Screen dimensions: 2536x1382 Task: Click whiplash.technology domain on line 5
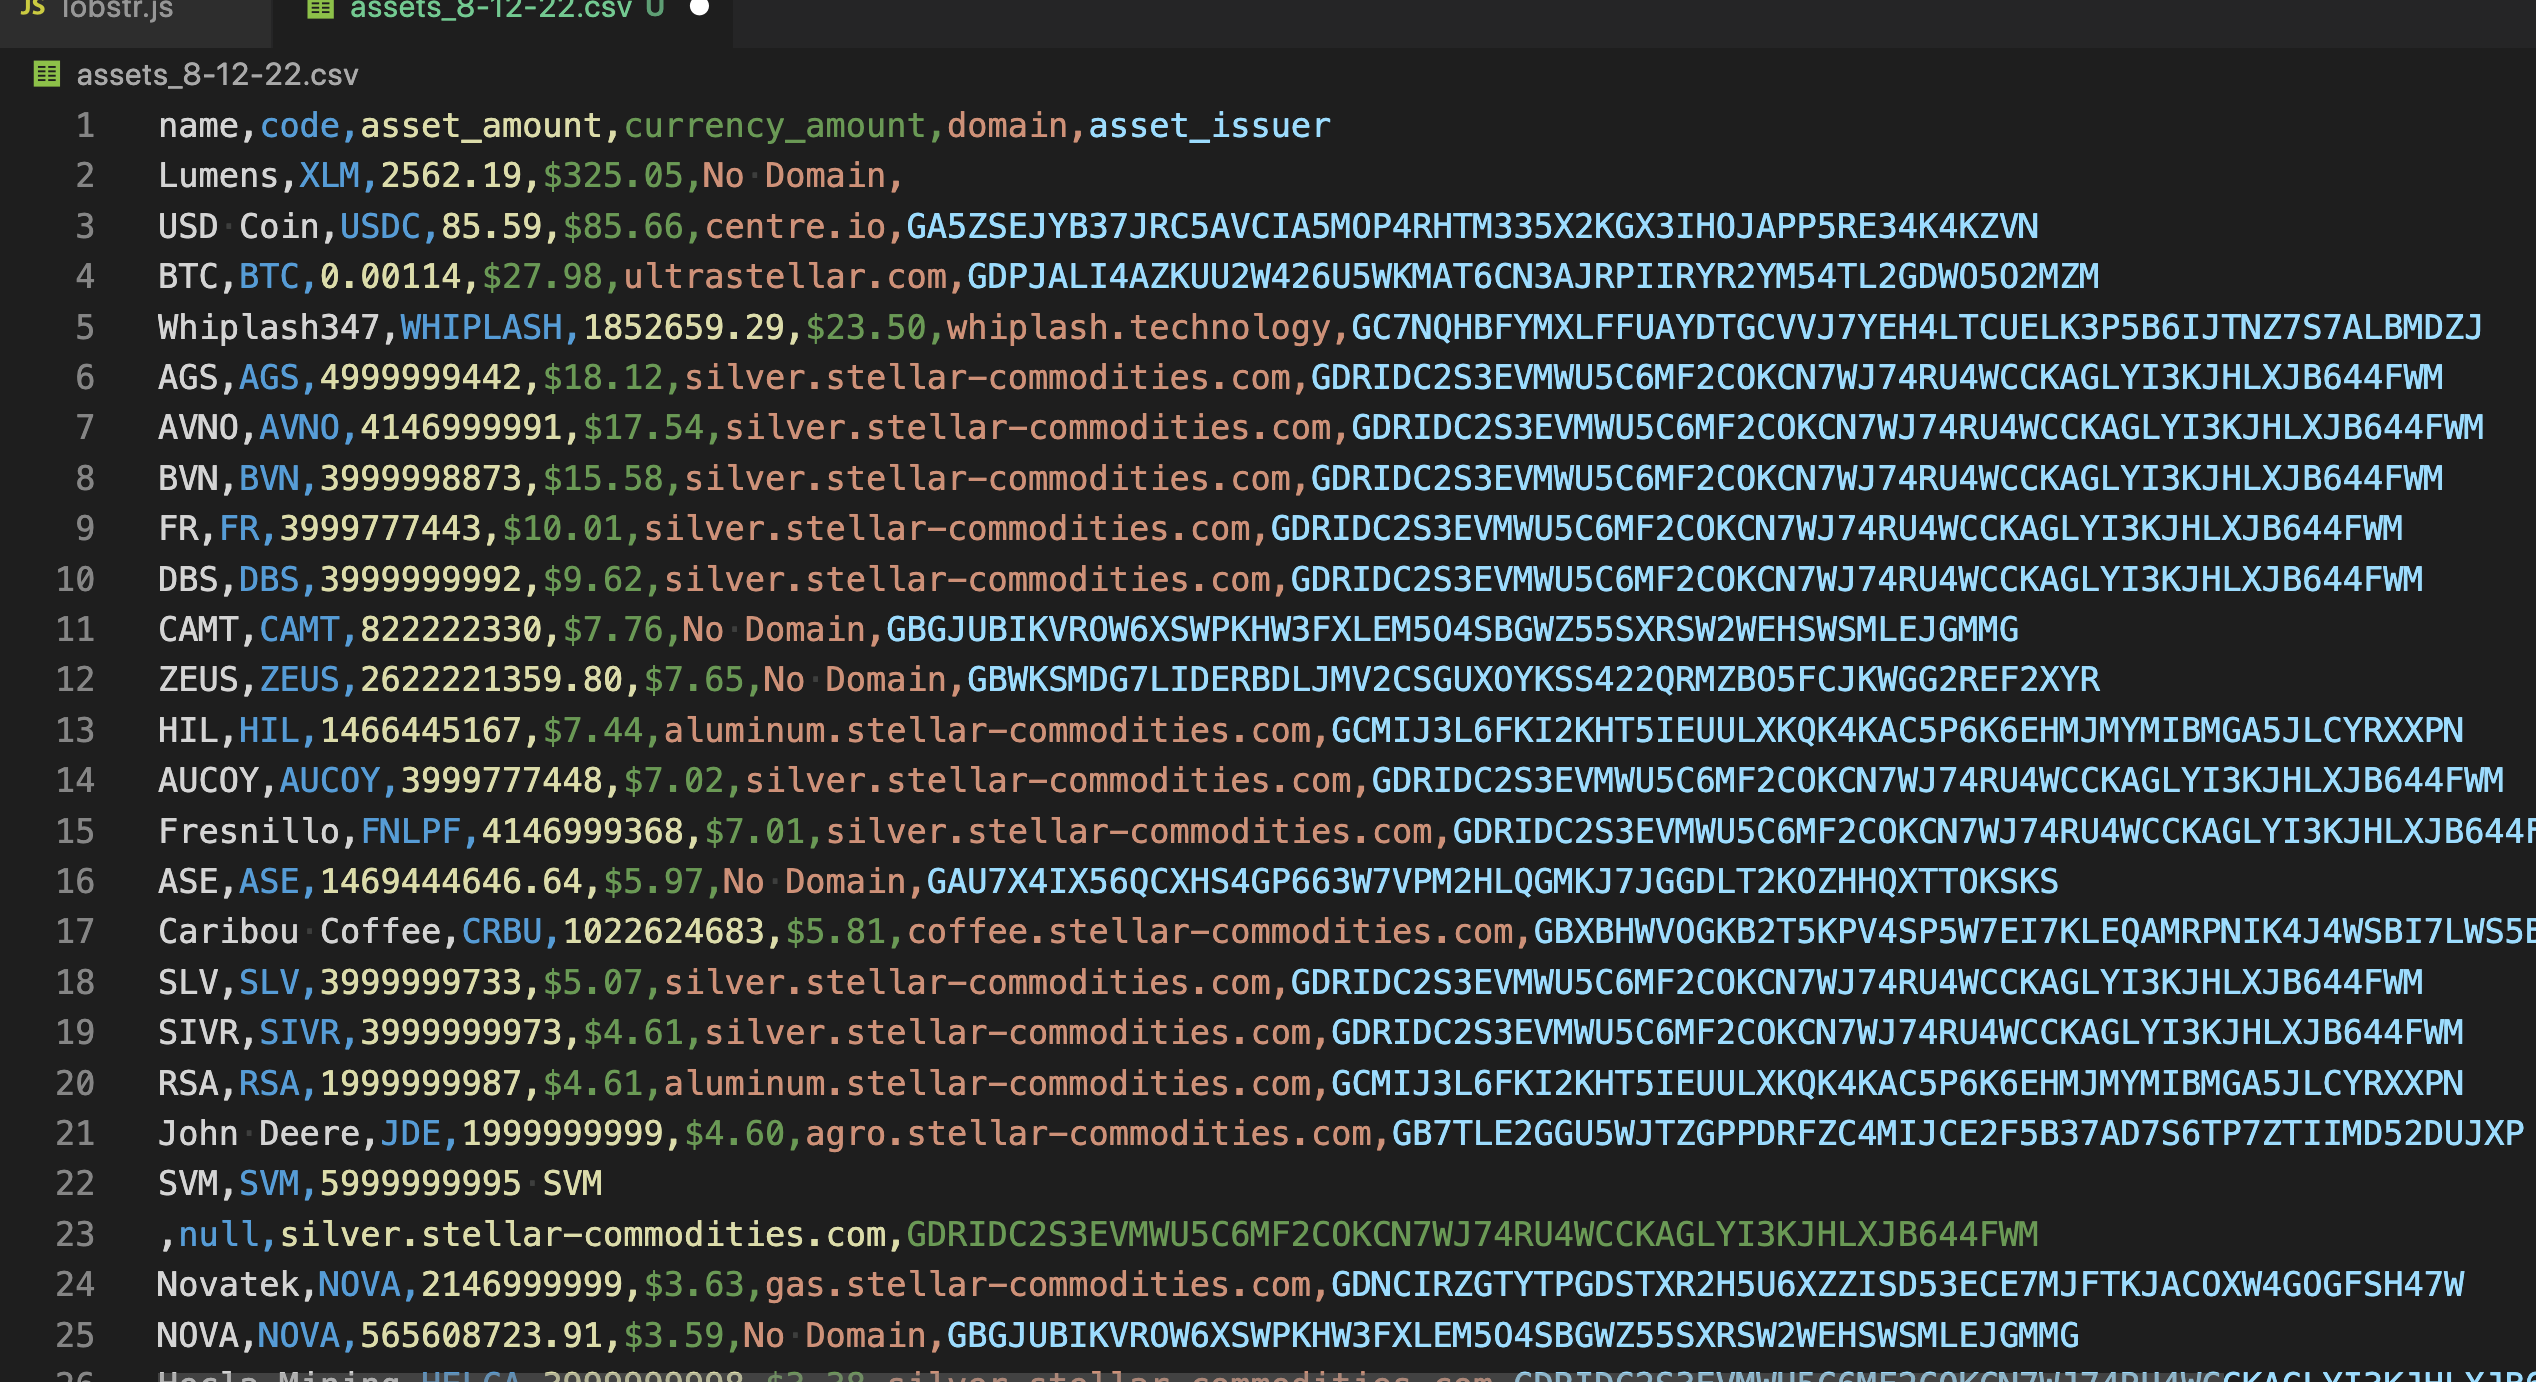click(1138, 328)
